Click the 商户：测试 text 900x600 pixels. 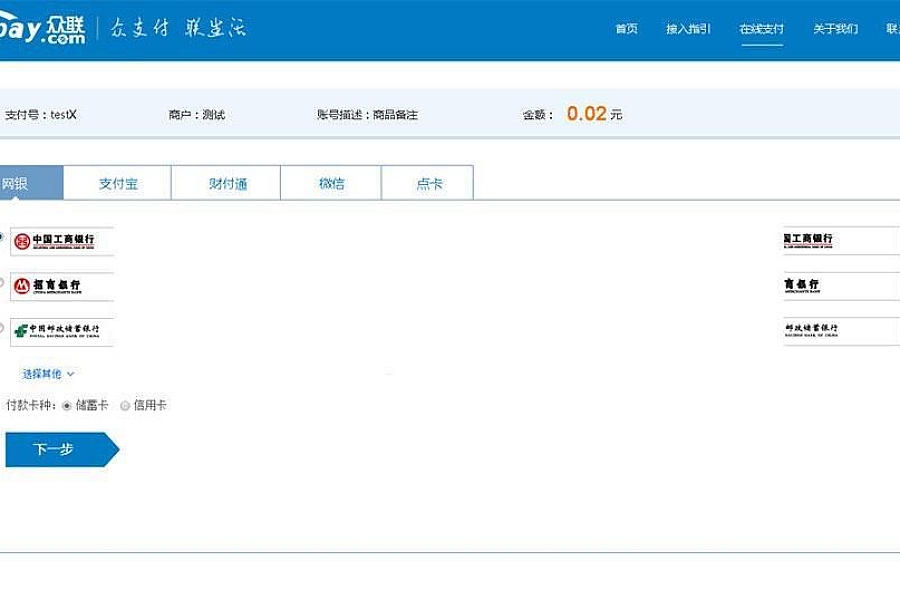click(x=197, y=115)
